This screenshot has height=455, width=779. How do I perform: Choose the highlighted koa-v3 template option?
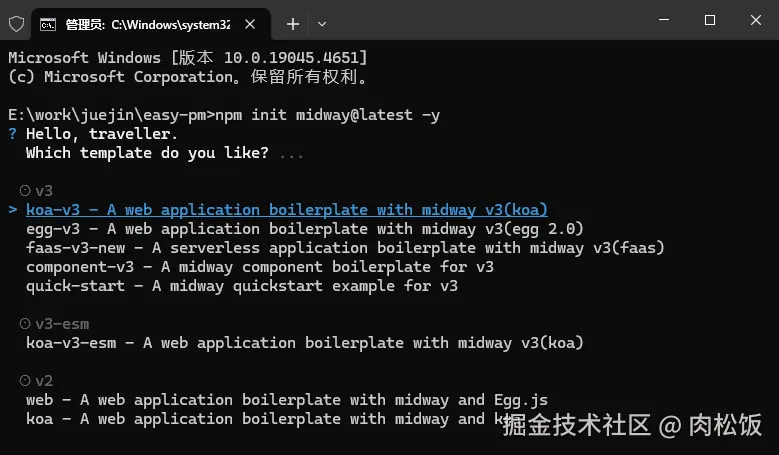click(287, 210)
